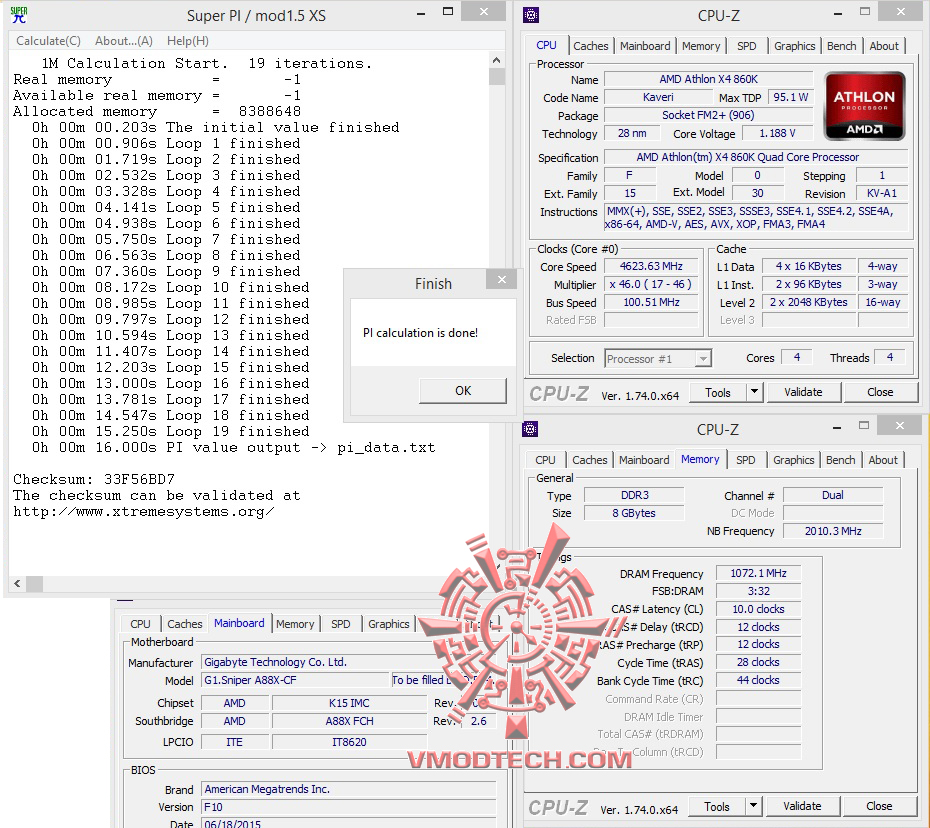
Task: Open About menu in Super PI
Action: (123, 41)
